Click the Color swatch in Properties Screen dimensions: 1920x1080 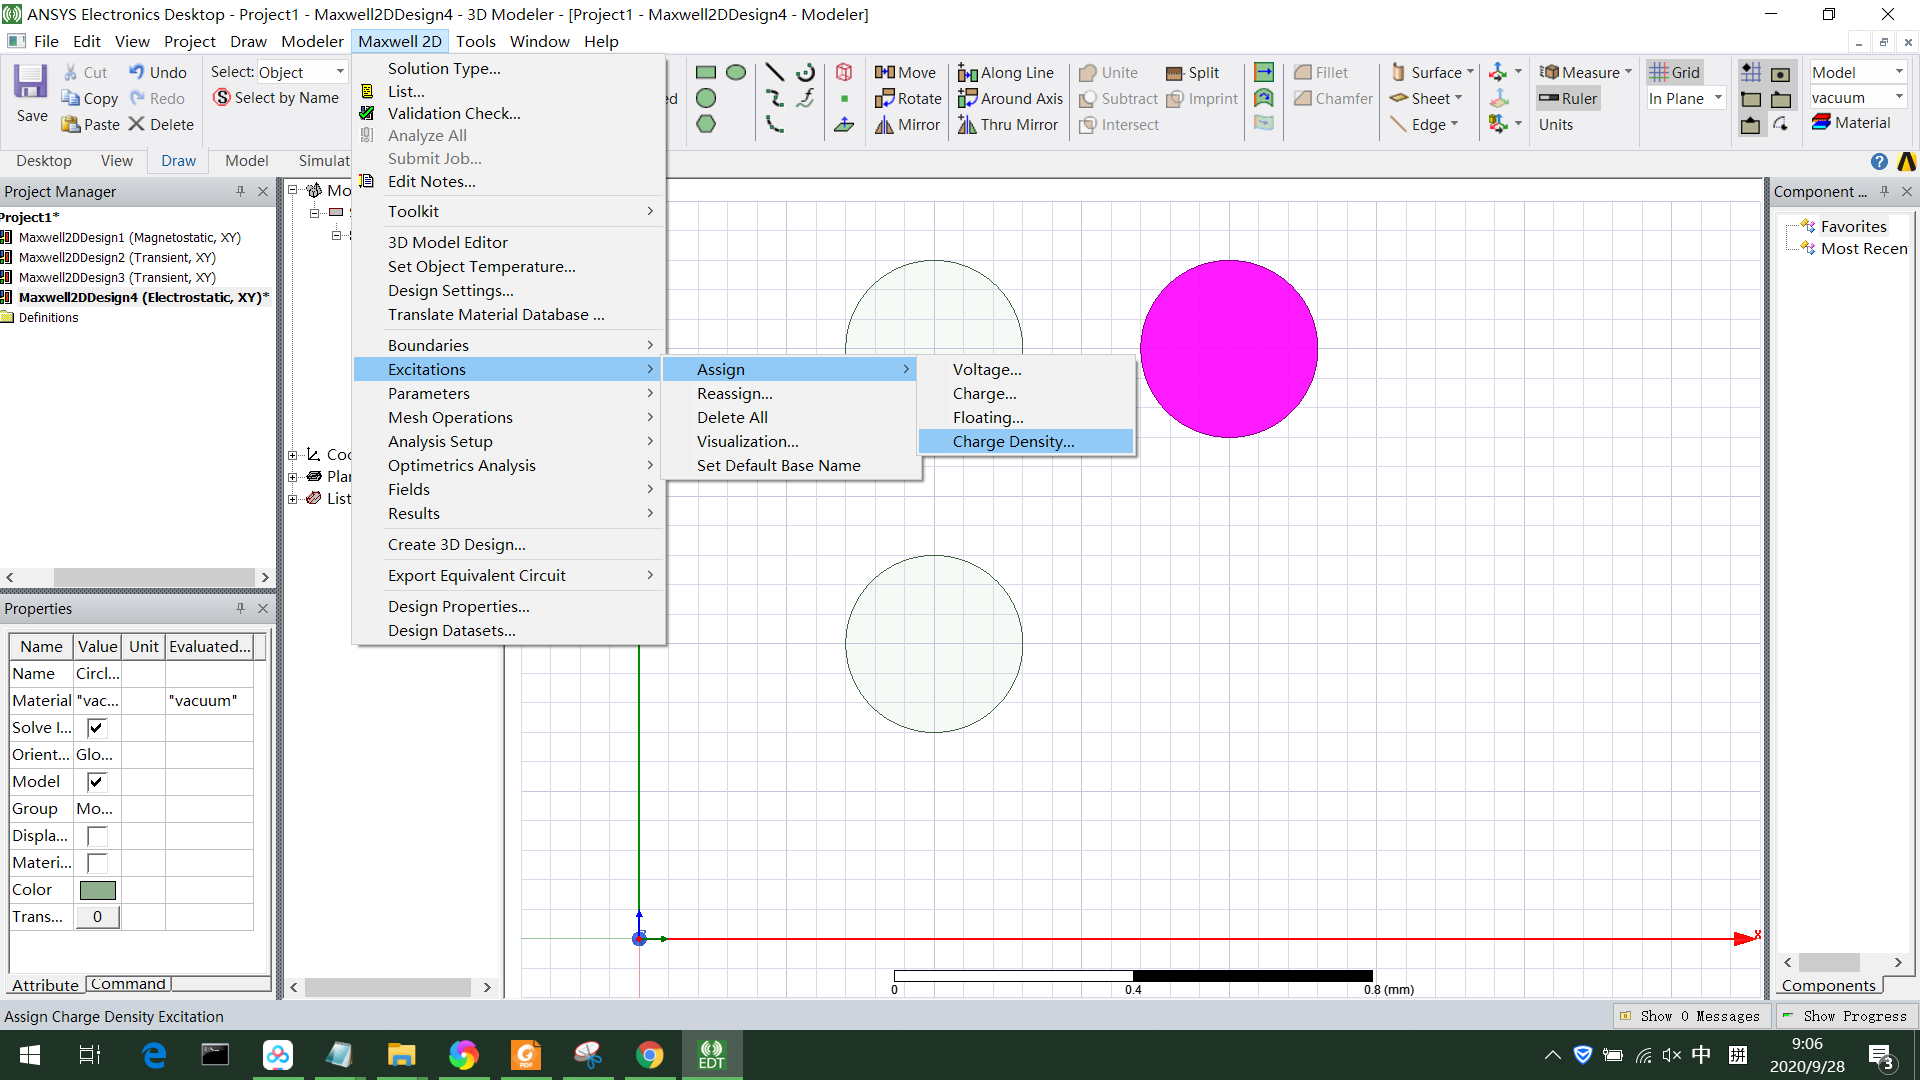[97, 890]
